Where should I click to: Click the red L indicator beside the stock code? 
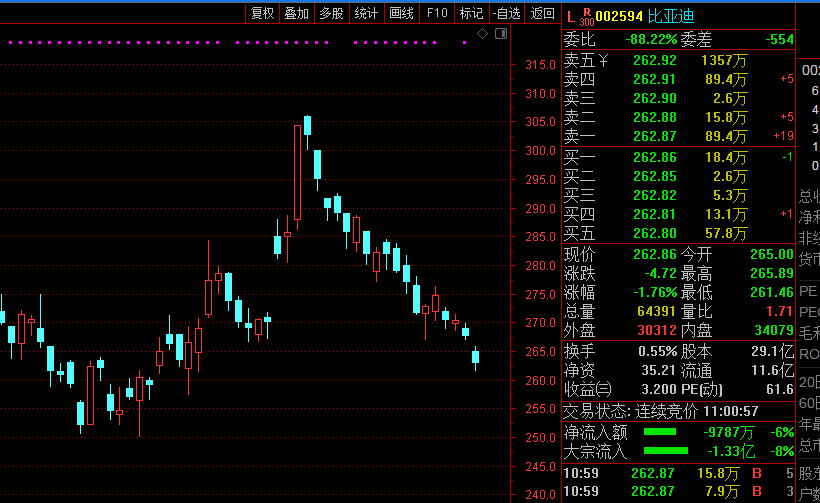pos(570,17)
